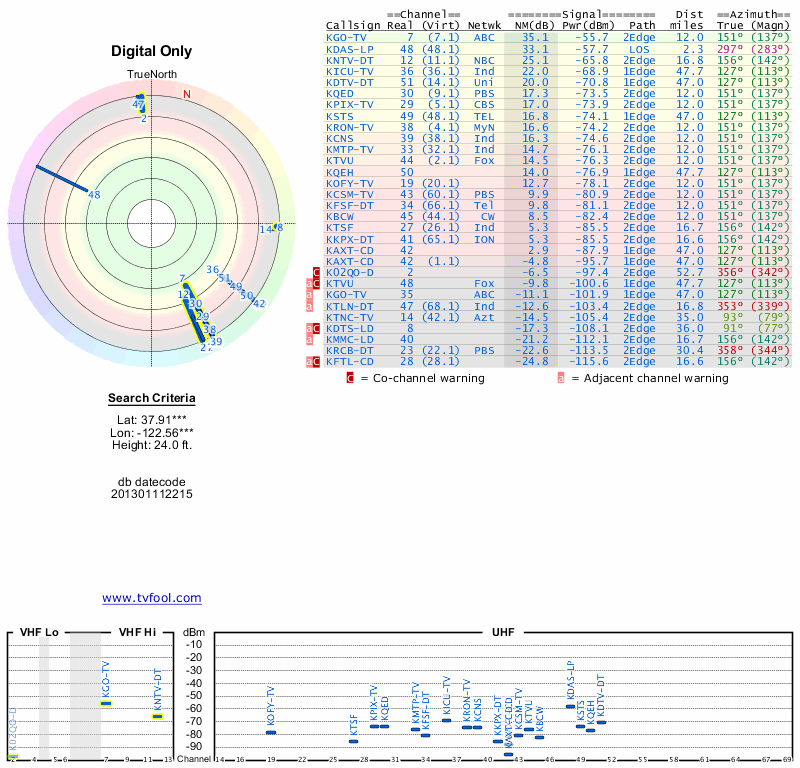
Task: Click the warning icon beside KFTL-CD
Action: click(x=317, y=361)
